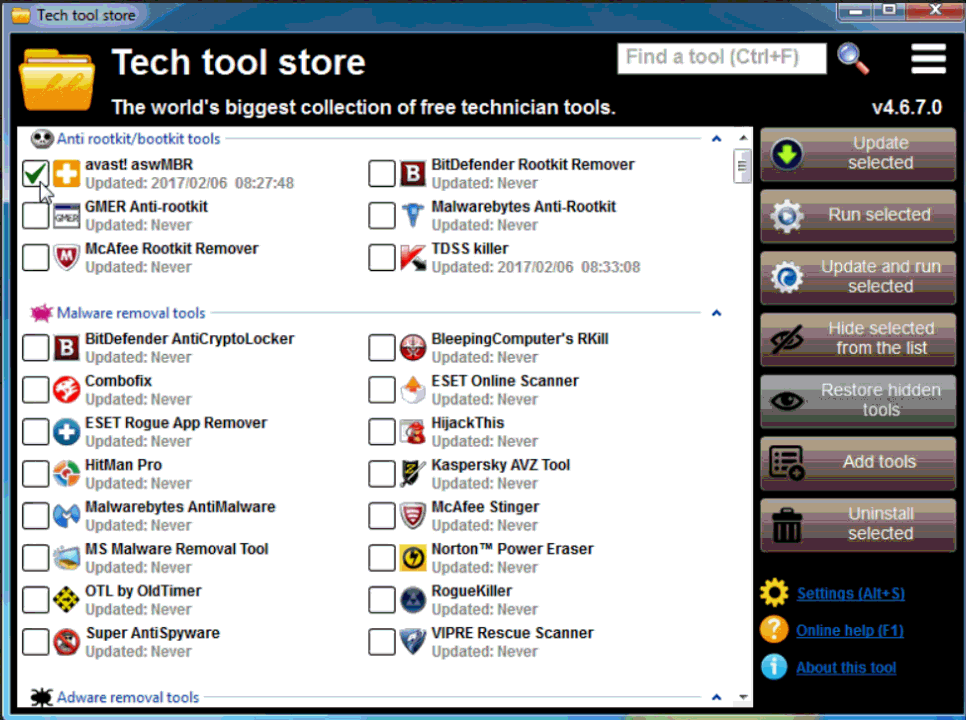Viewport: 966px width, 720px height.
Task: Click the vertical scrollbar thumb in tool list
Action: 742,166
